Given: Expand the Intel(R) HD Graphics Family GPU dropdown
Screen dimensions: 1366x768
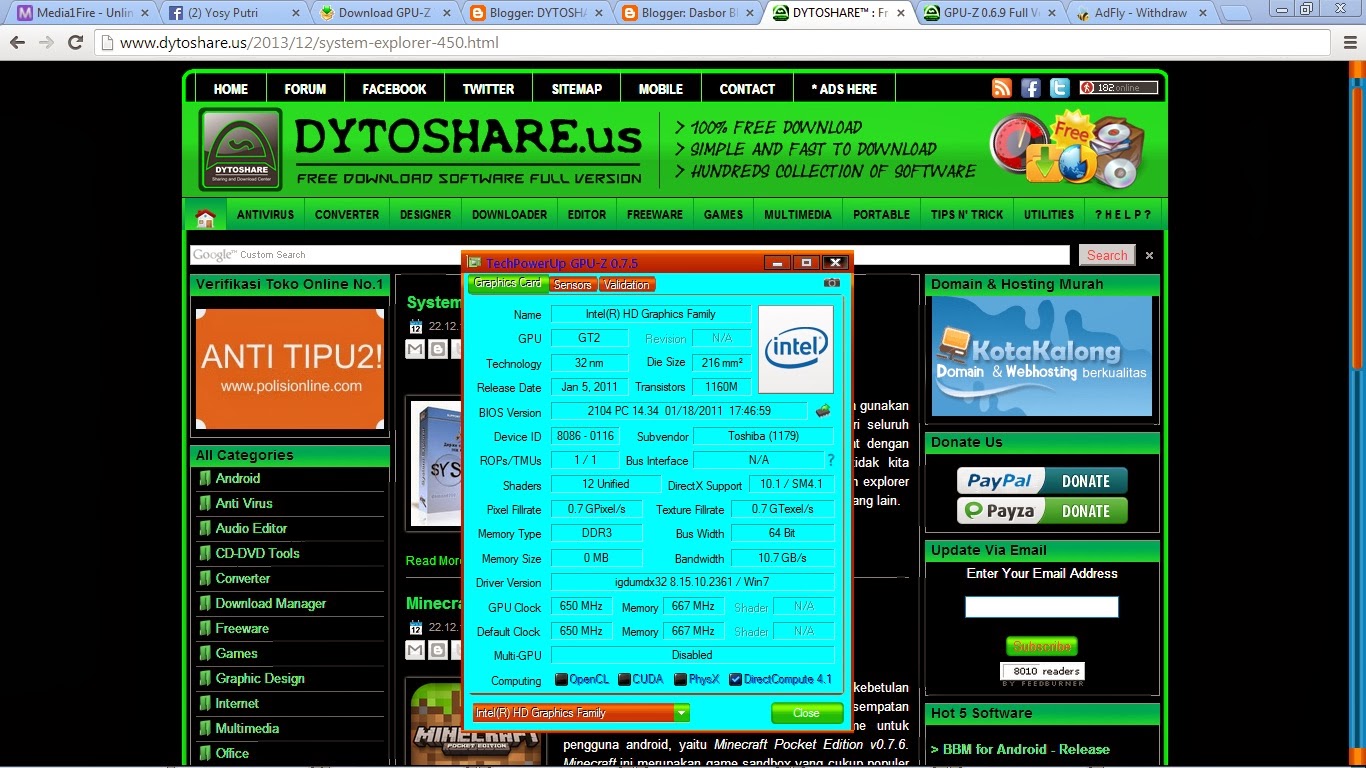Looking at the screenshot, I should pos(681,713).
